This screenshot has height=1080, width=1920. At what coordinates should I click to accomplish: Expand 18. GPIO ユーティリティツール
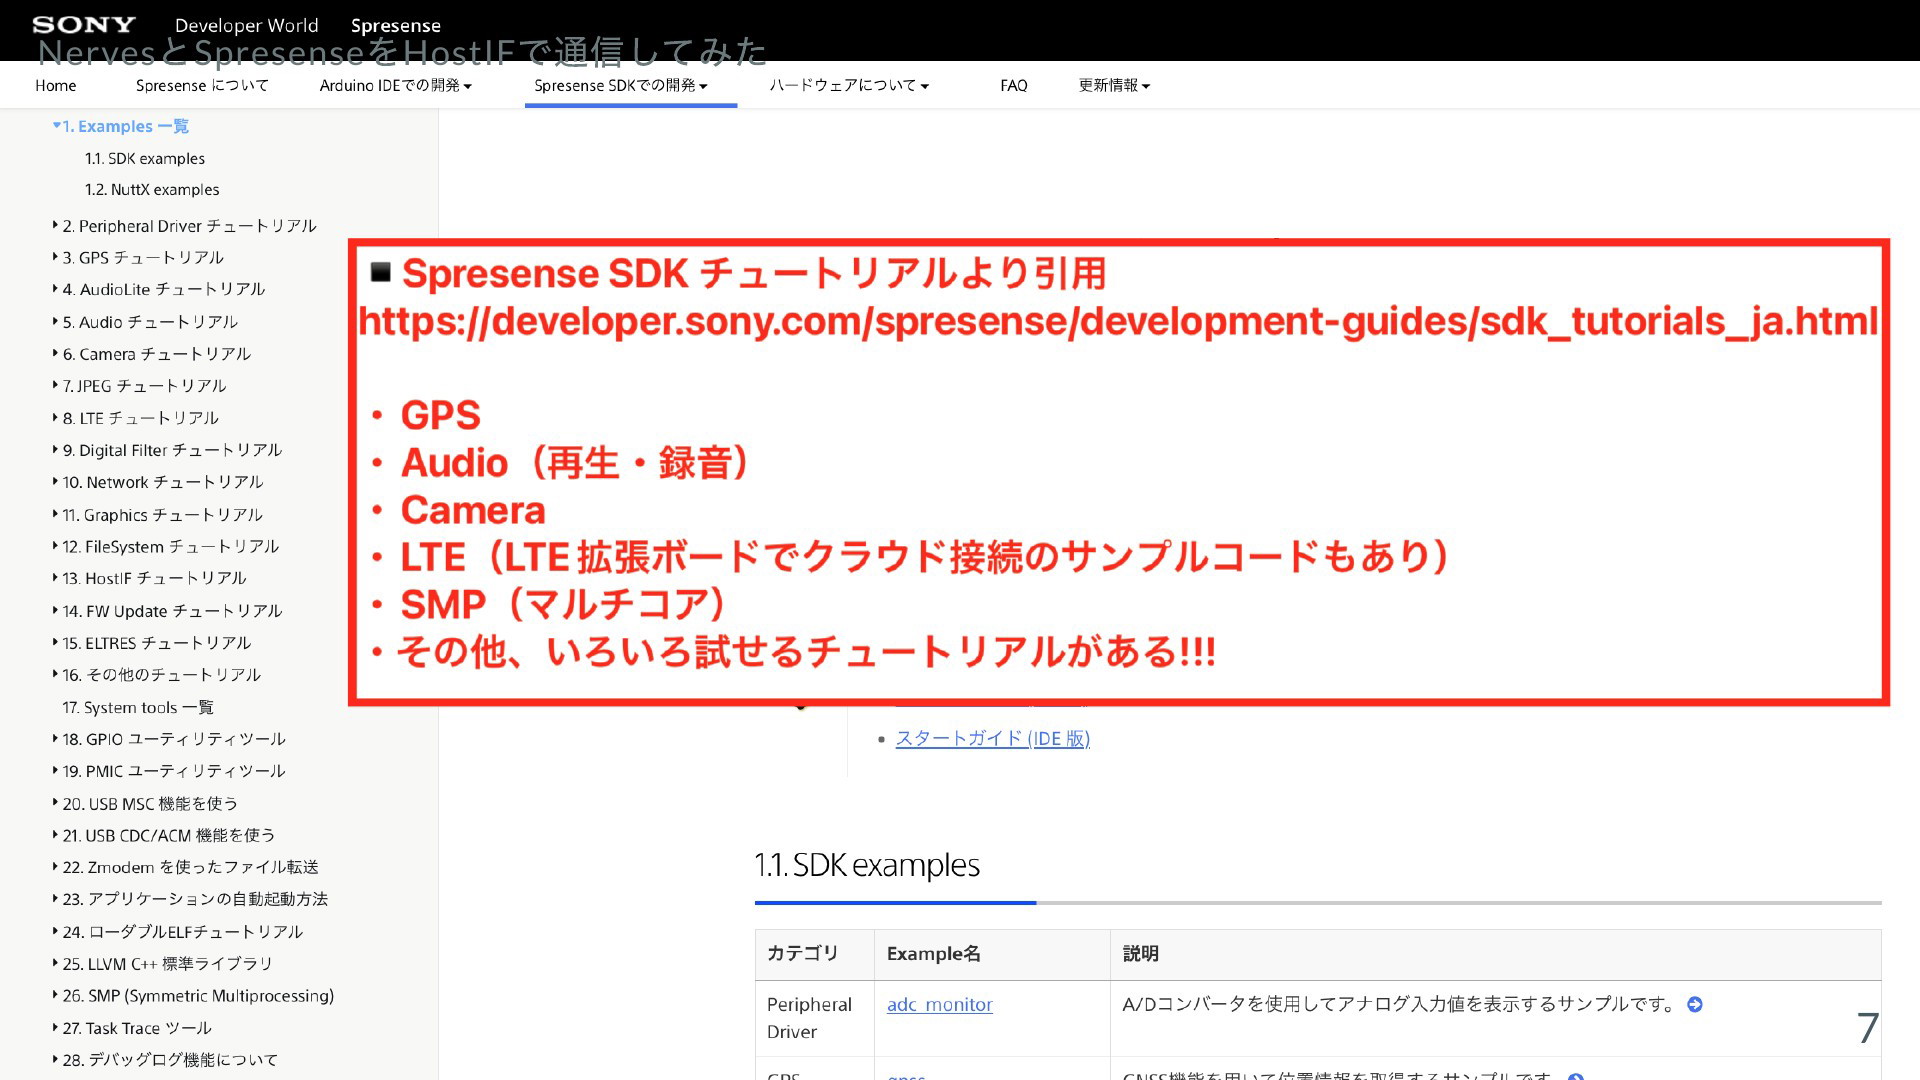pos(169,739)
